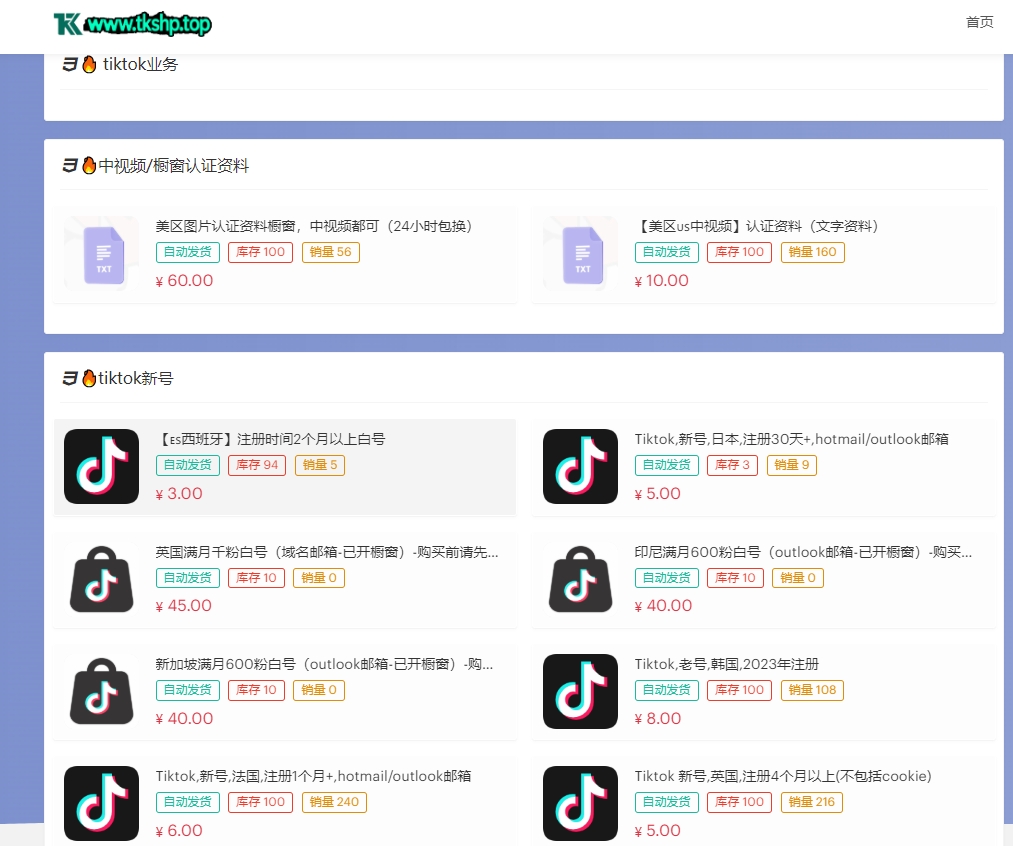The image size is (1013, 846).
Task: Click the tkshp.top site logo
Action: click(x=132, y=24)
